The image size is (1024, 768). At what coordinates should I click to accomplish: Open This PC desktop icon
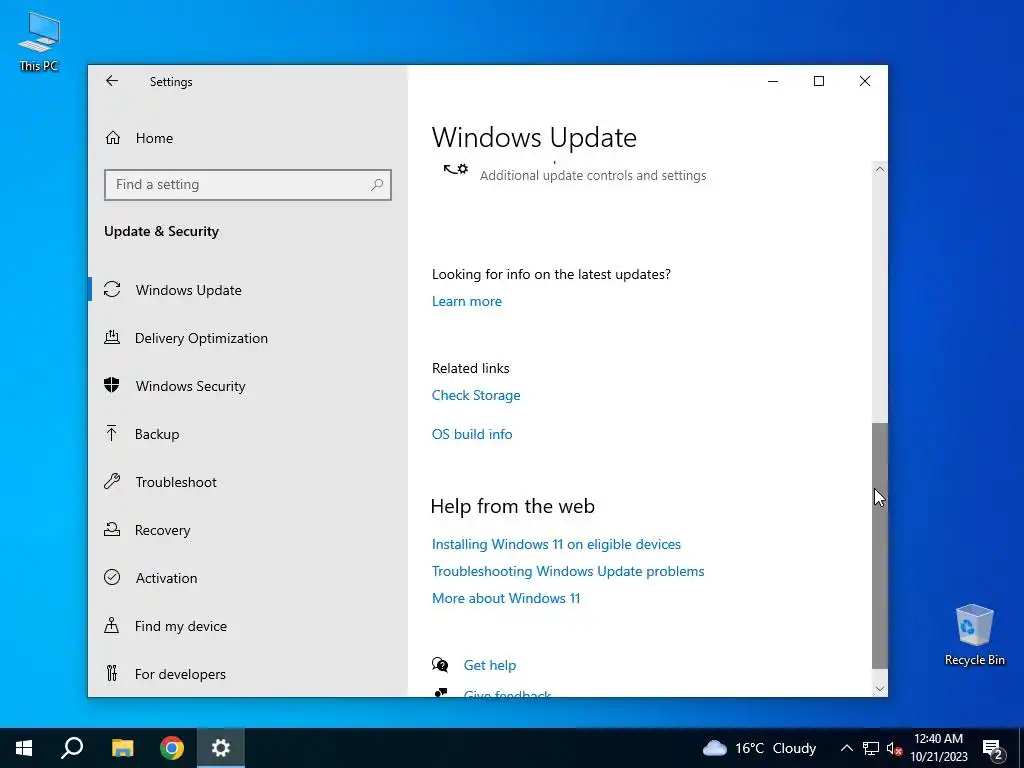(x=39, y=42)
